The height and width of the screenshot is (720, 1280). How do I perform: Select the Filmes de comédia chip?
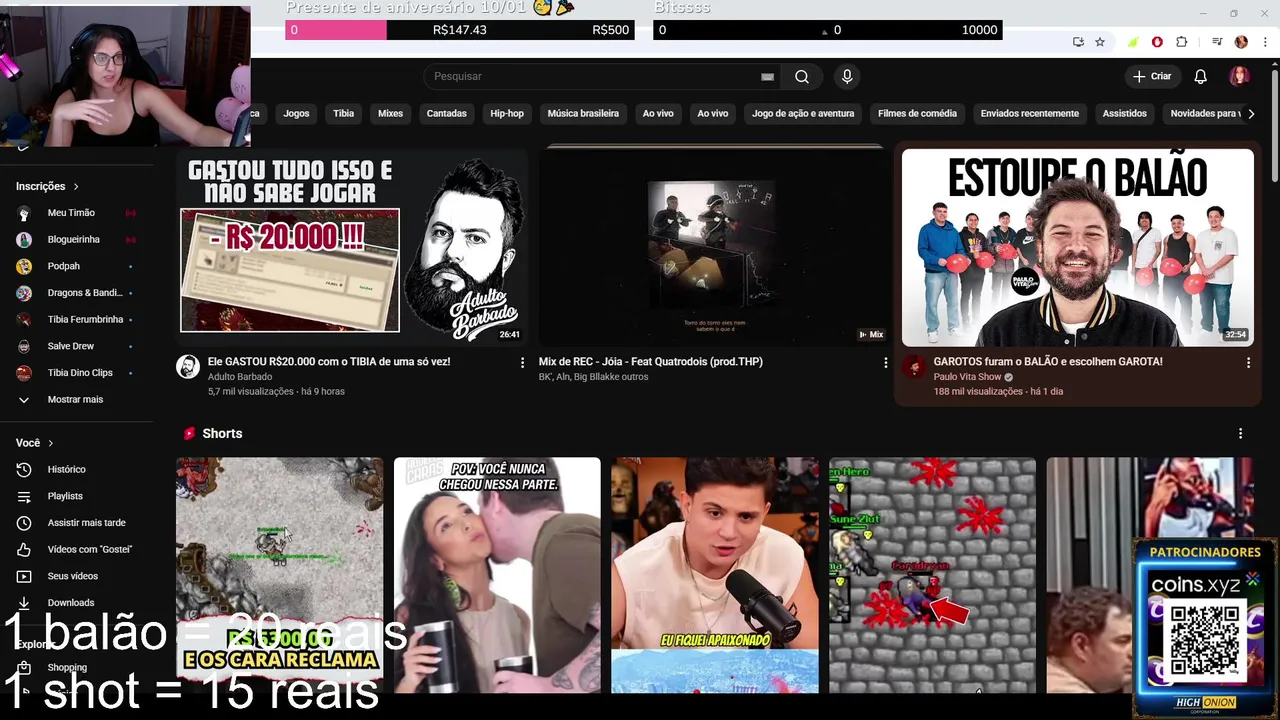(x=917, y=114)
